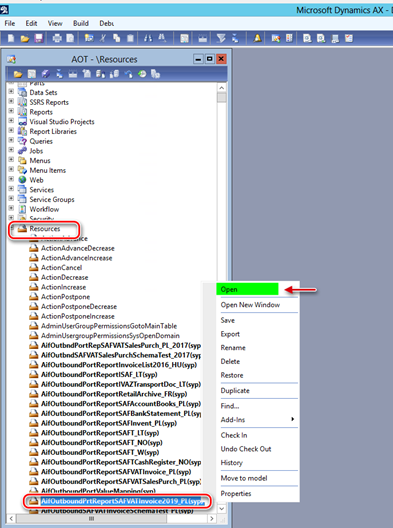
Task: Click the Queries node icon with question mark
Action: [22, 141]
